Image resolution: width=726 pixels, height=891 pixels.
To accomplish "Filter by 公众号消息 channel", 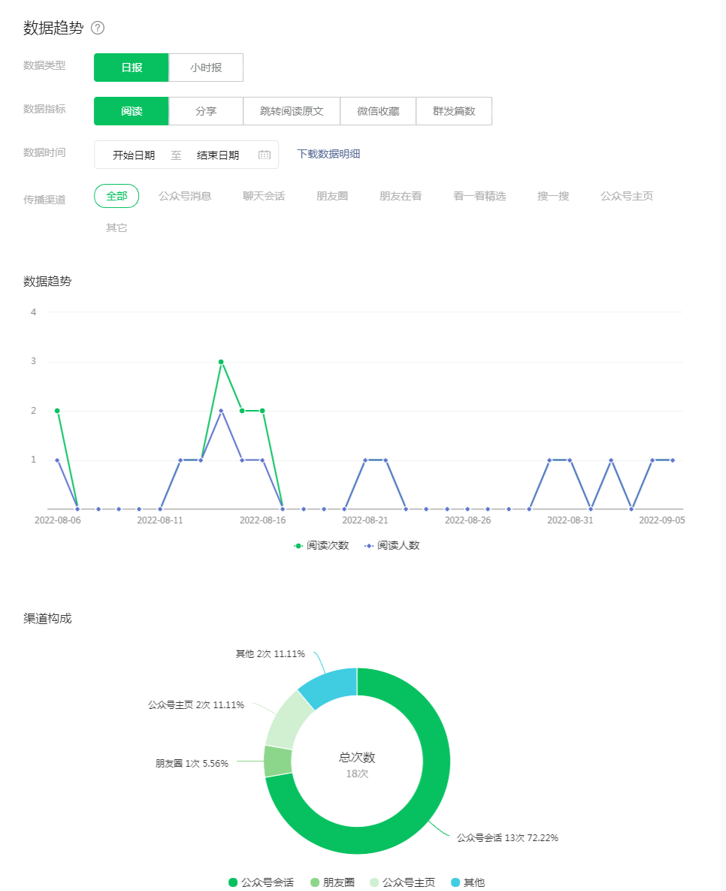I will coord(185,196).
